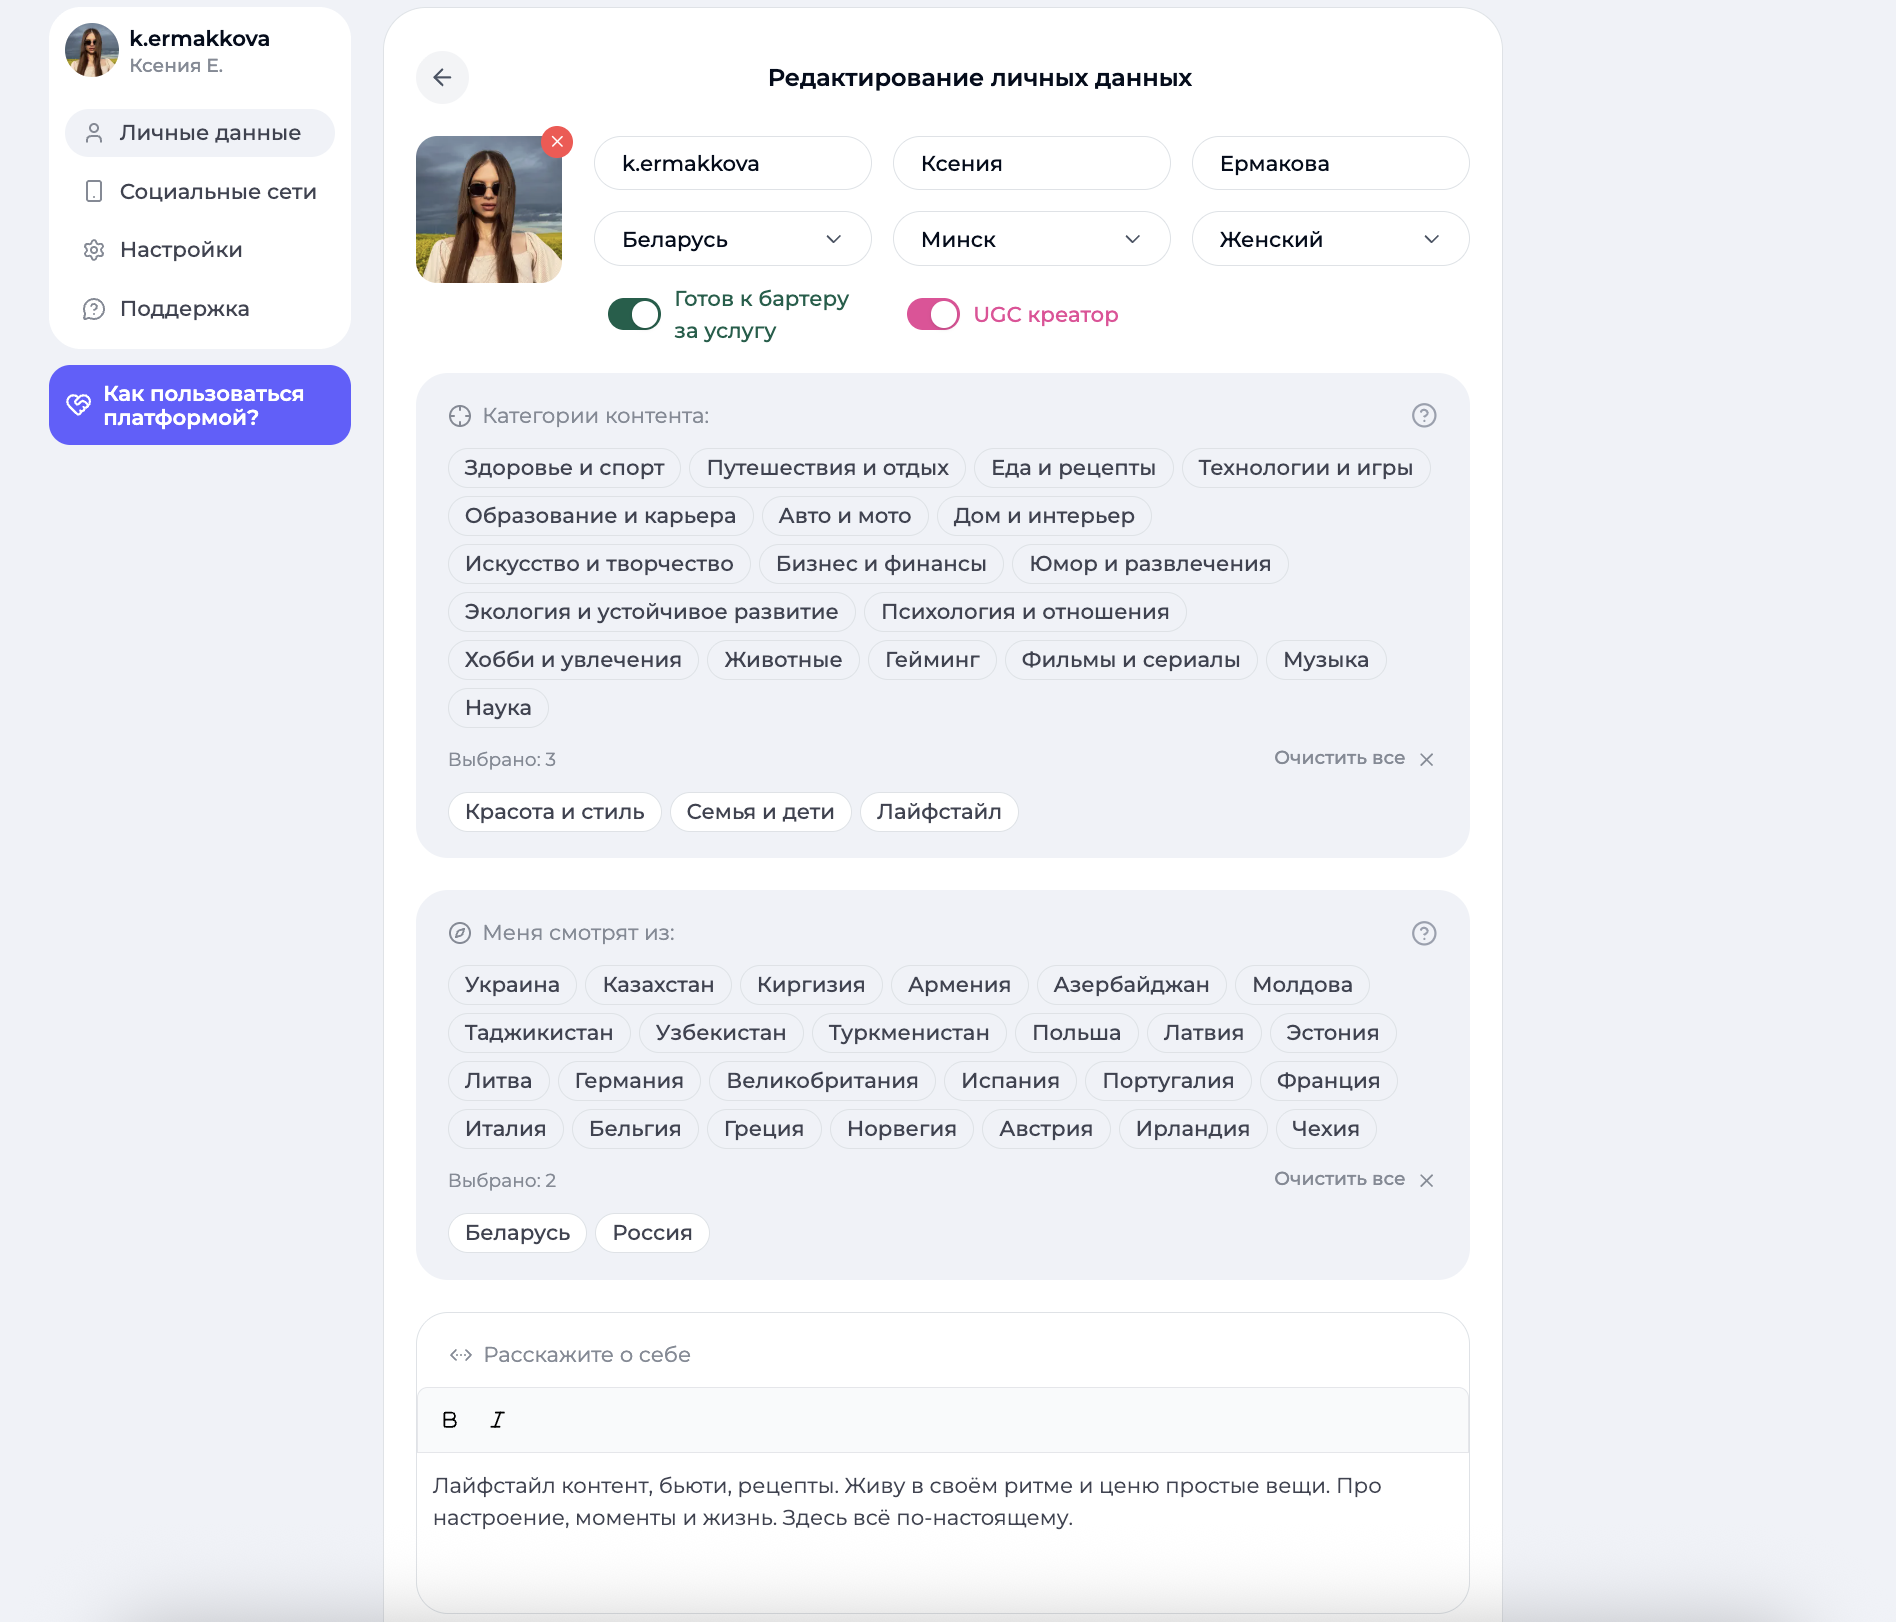
Task: Open the Беларусь country dropdown
Action: pyautogui.click(x=732, y=239)
